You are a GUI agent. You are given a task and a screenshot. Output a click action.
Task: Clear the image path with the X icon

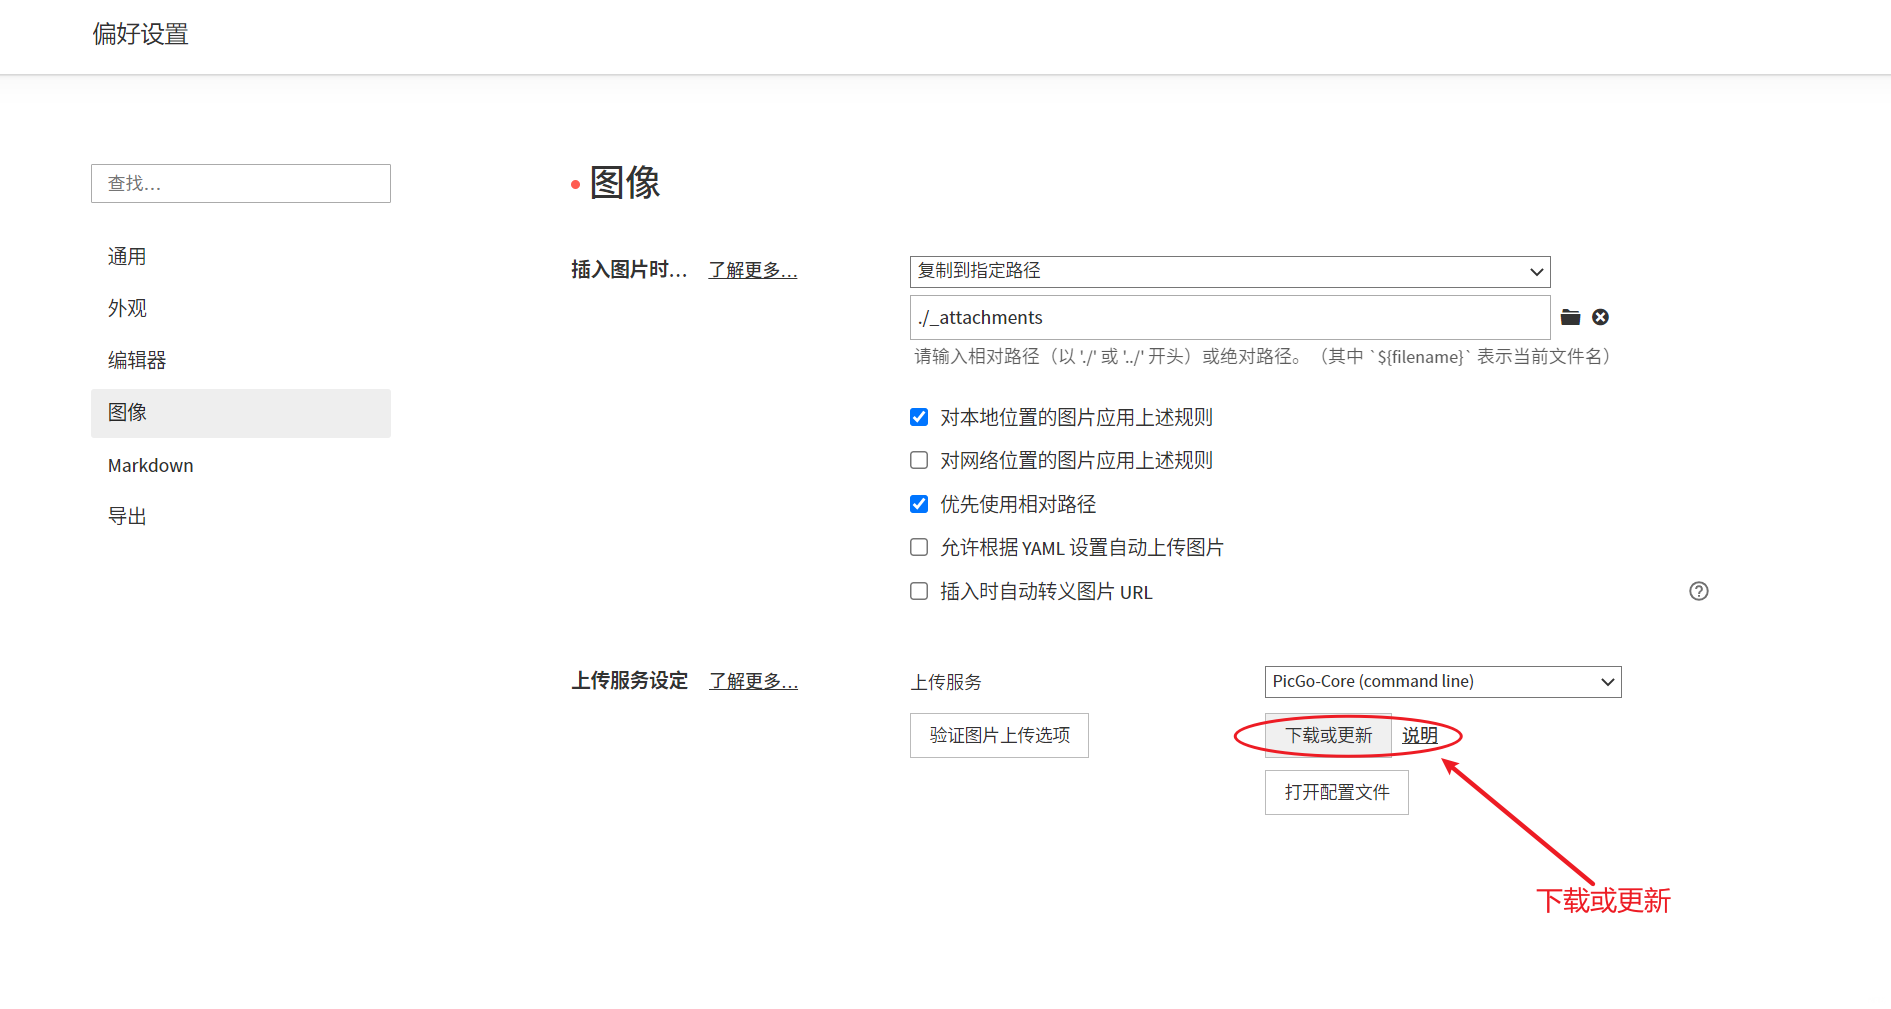[1601, 317]
